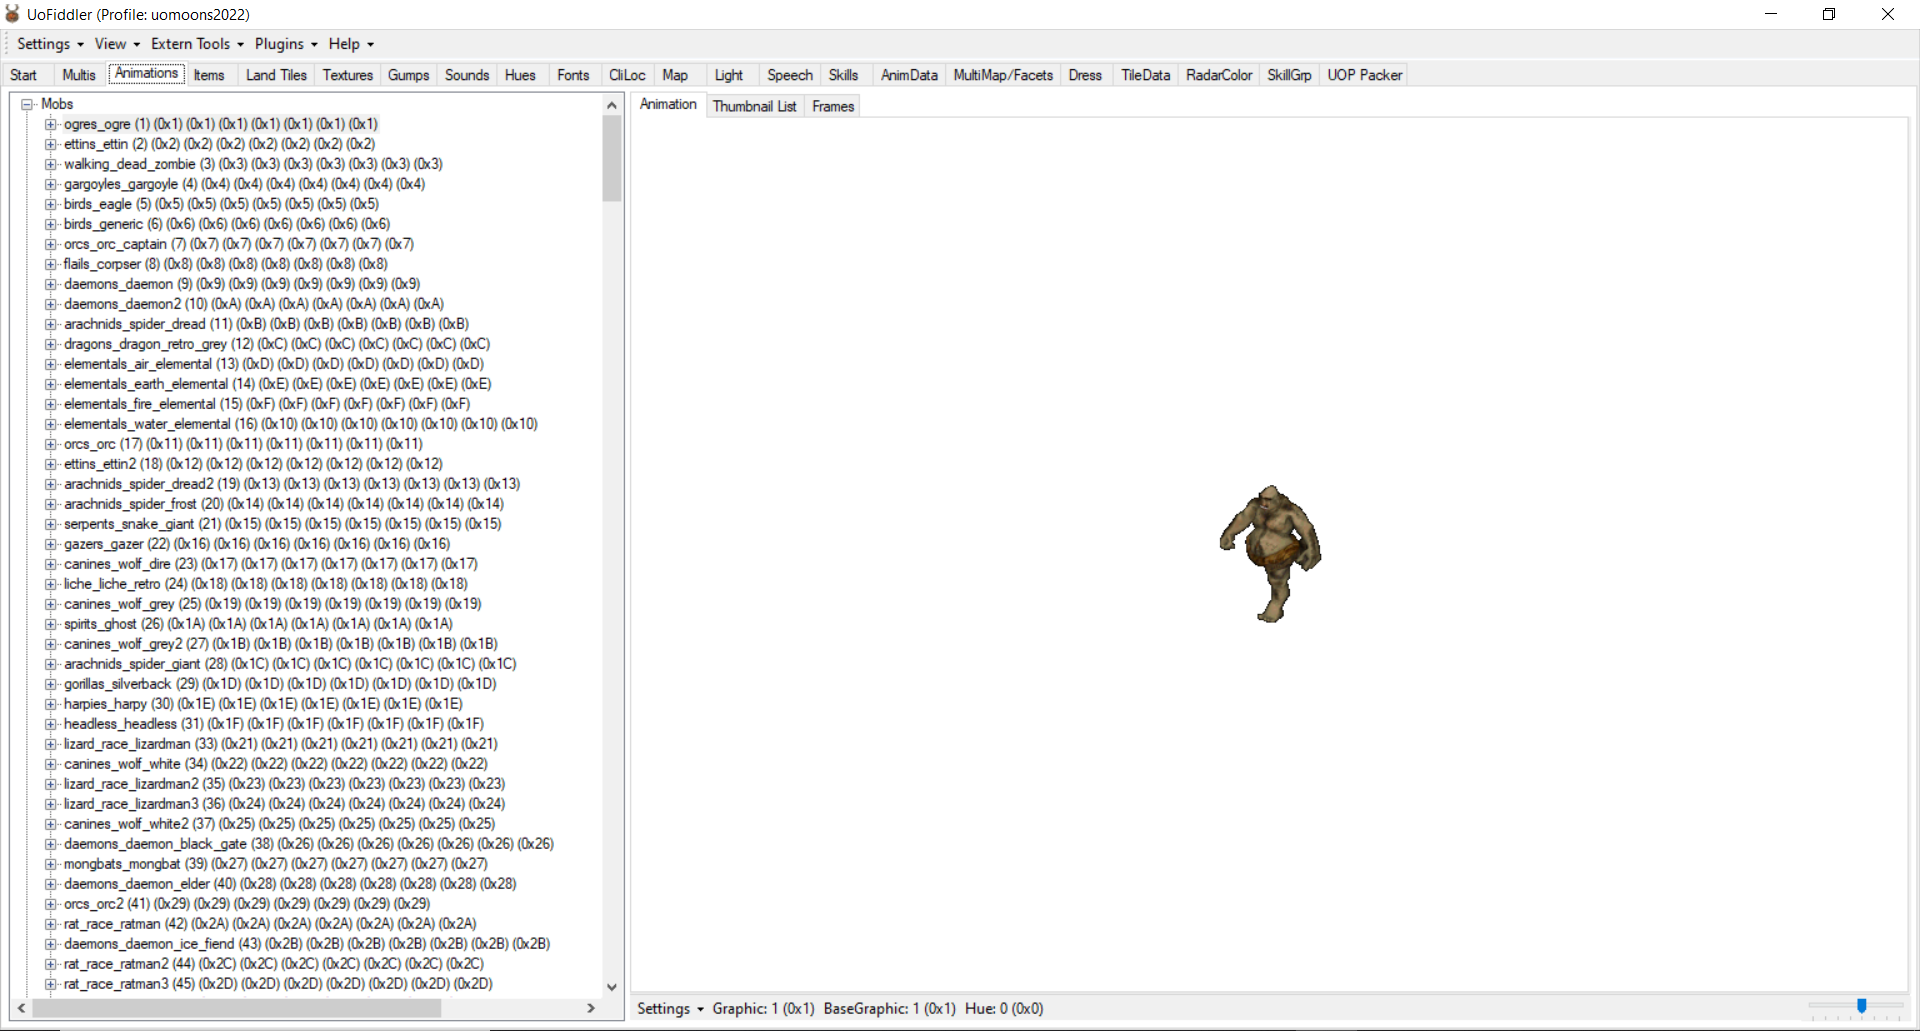Expand the gorillas_silverback tree node
Screen dimensions: 1920x1031
pos(50,684)
